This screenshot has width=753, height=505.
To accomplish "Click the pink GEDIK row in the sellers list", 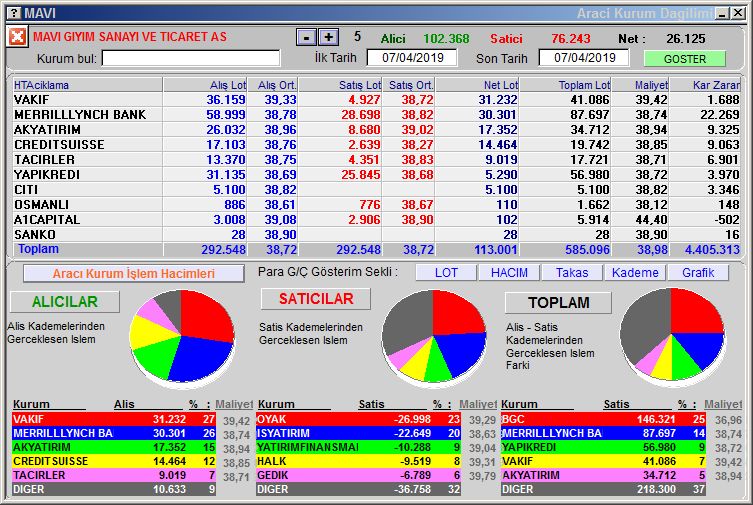I will pyautogui.click(x=358, y=475).
